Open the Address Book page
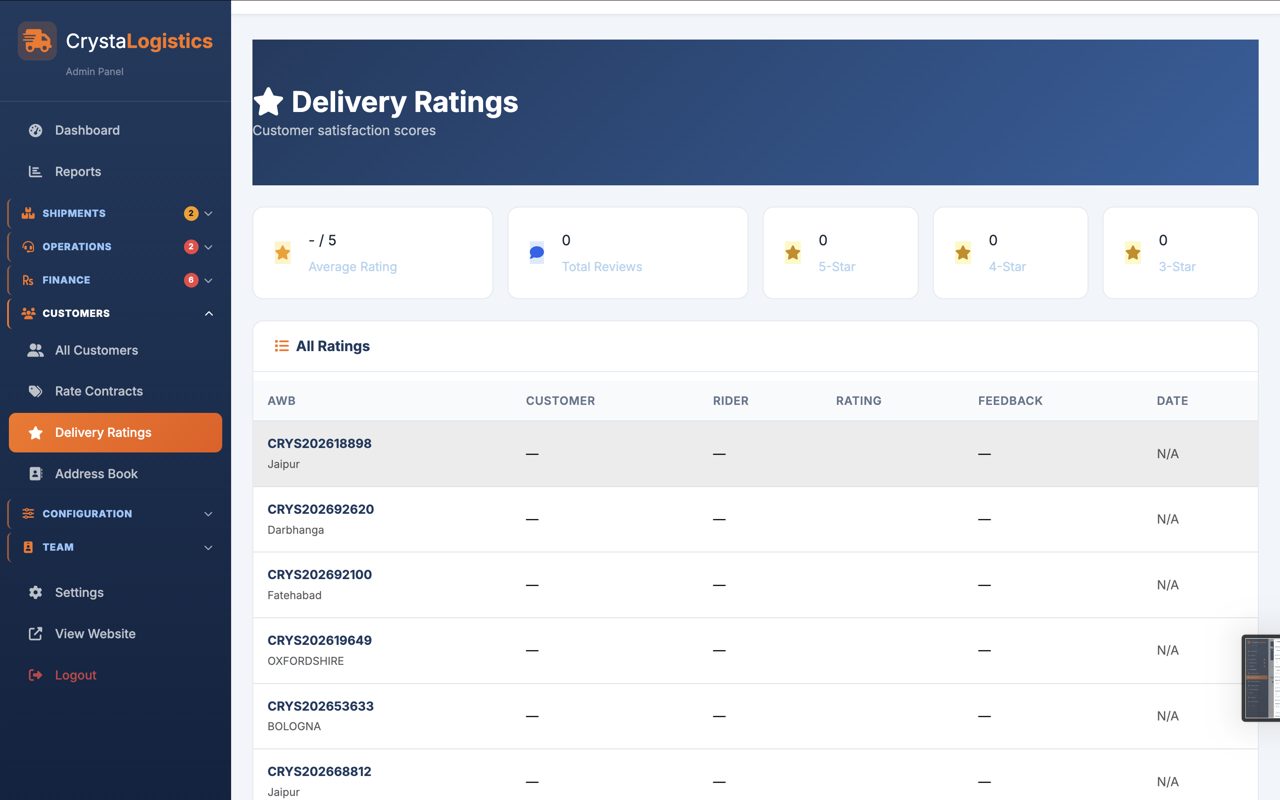 [x=115, y=474]
